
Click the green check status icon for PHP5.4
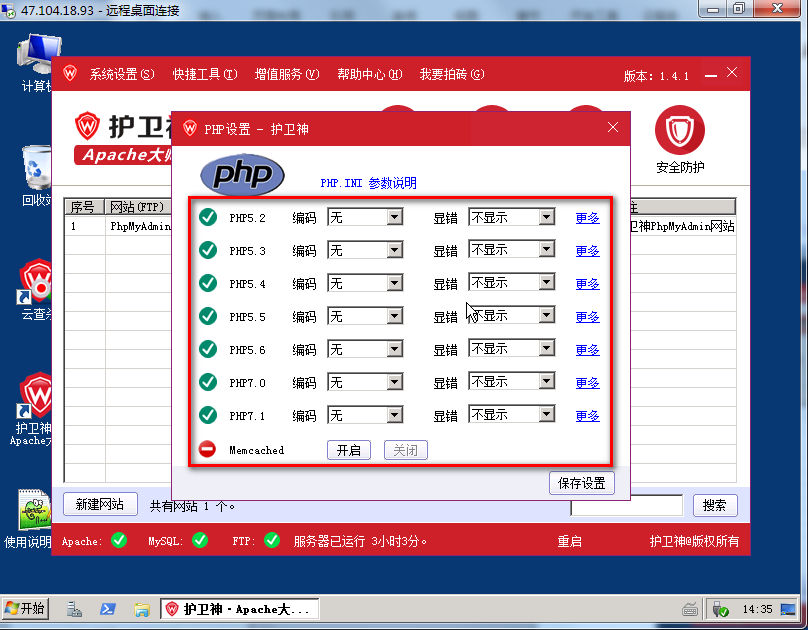[208, 283]
